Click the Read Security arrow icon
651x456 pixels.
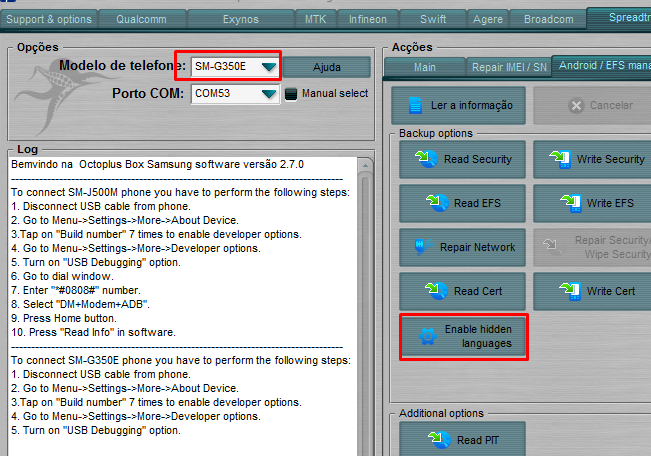(426, 159)
